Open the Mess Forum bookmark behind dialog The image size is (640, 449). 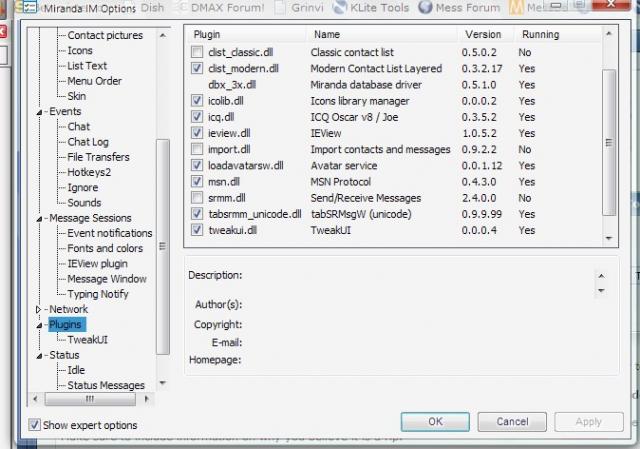[460, 8]
